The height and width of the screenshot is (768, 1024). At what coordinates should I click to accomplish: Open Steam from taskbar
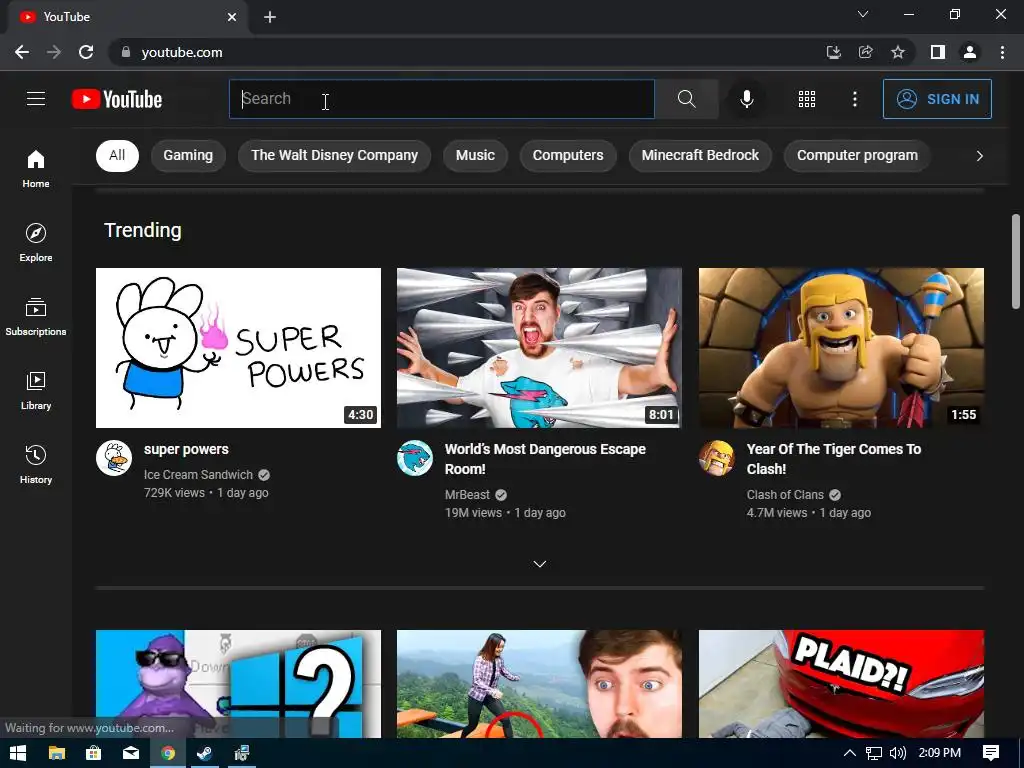pyautogui.click(x=204, y=753)
